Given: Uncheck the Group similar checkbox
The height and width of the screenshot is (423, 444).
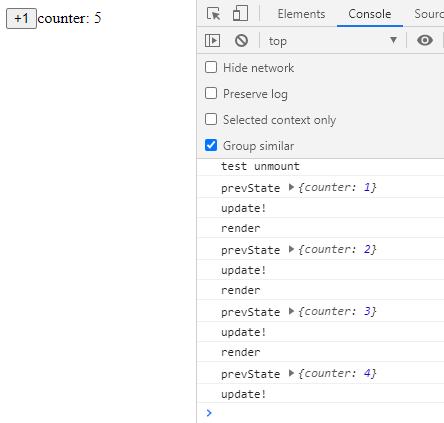Looking at the screenshot, I should click(211, 145).
